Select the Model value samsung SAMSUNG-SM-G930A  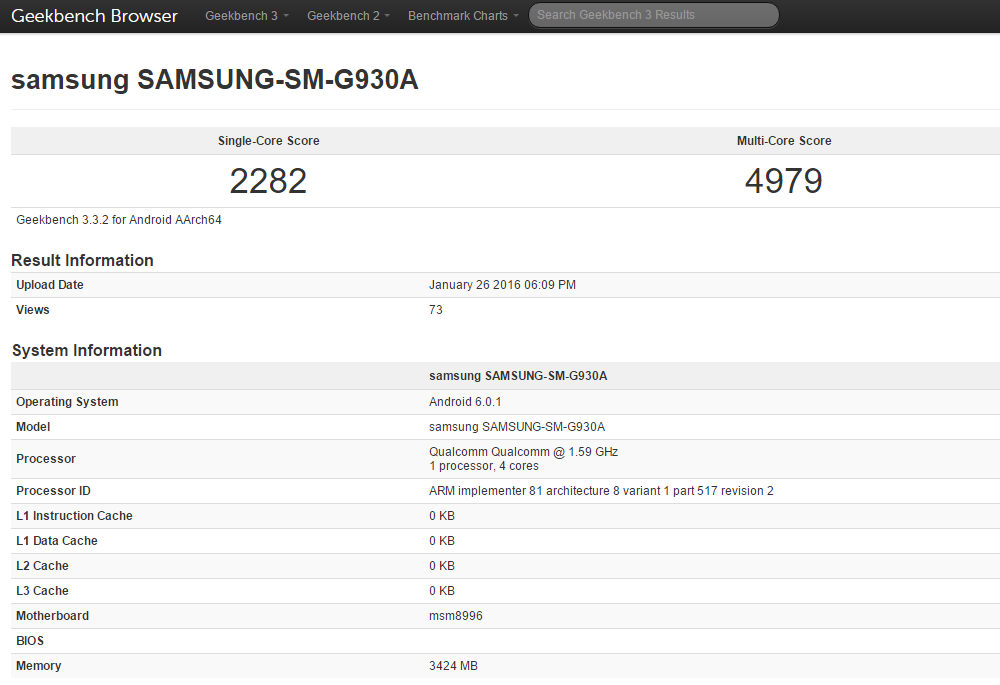tap(517, 427)
